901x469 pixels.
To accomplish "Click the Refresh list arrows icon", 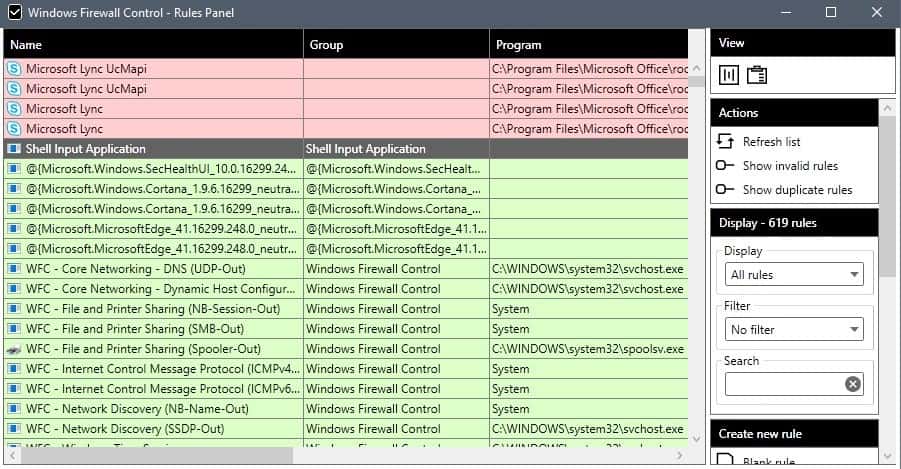I will [725, 141].
